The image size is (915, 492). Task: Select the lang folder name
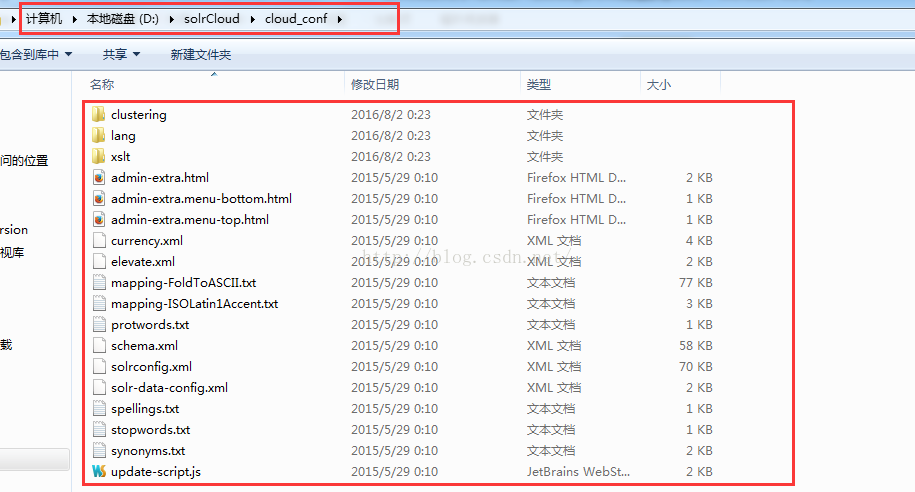coord(123,135)
